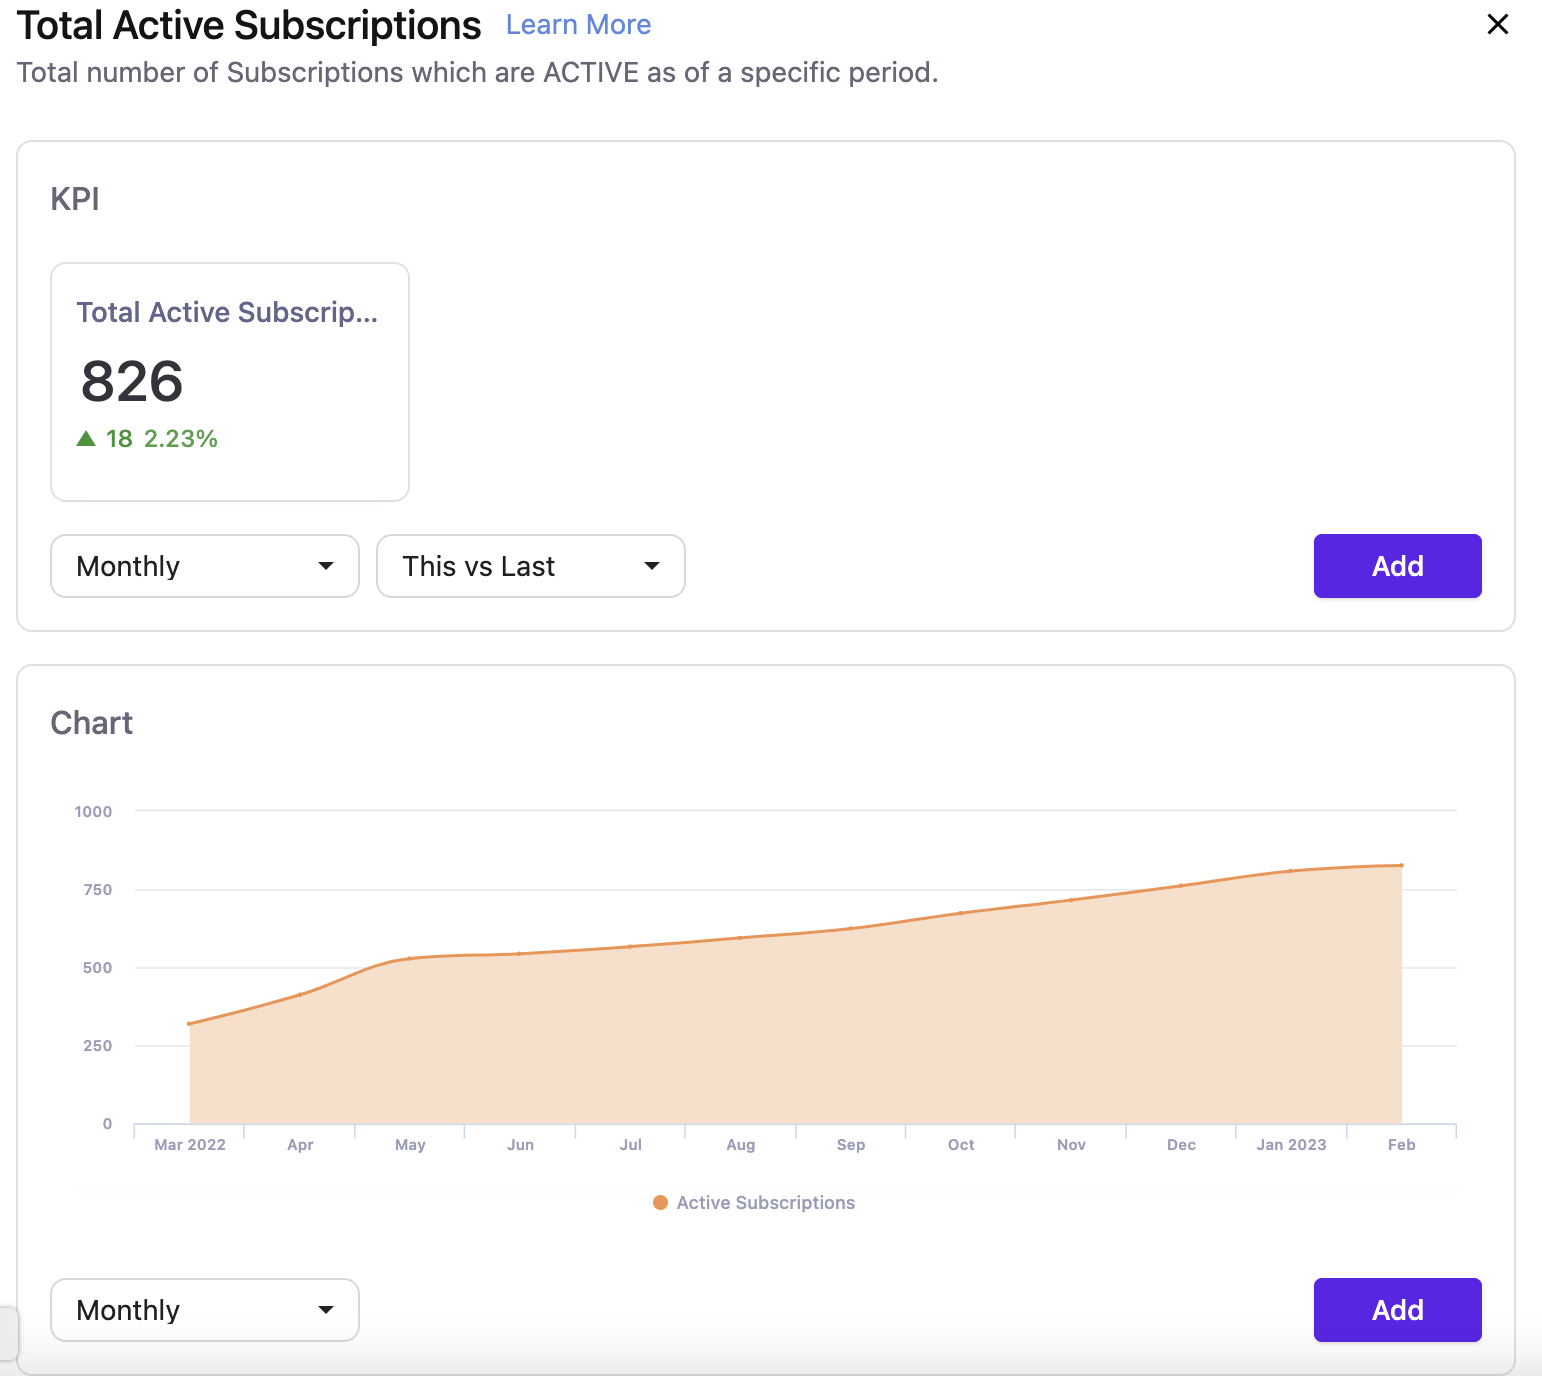The image size is (1542, 1376).
Task: Expand the Chart Monthly period dropdown
Action: (205, 1310)
